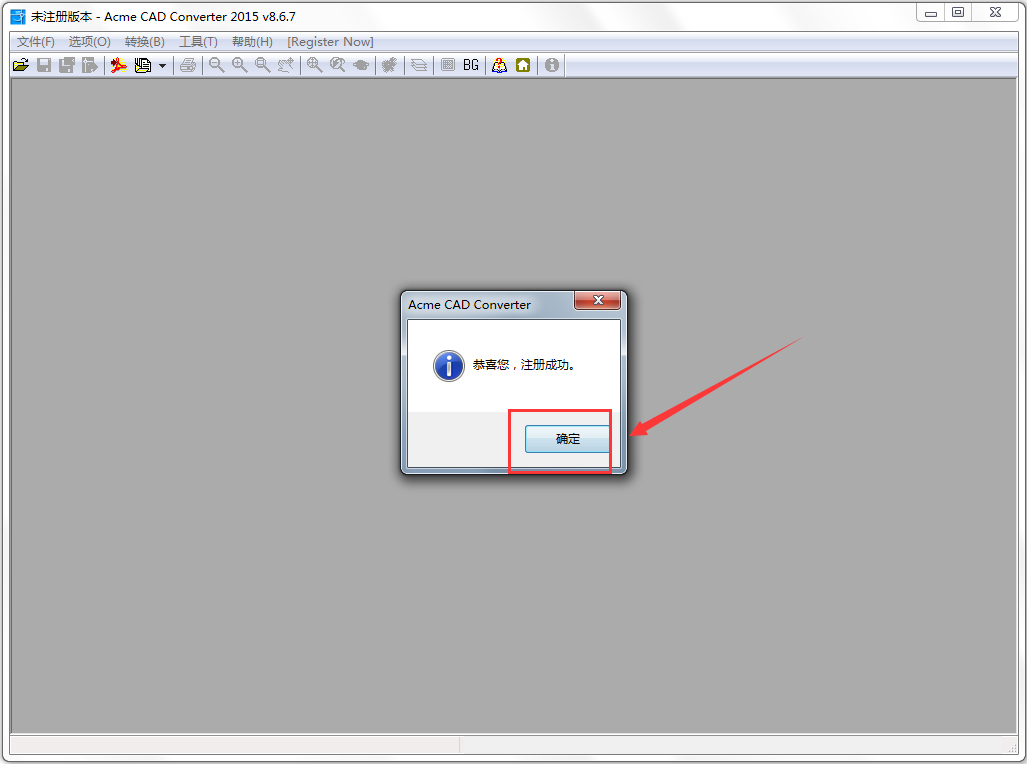Image resolution: width=1027 pixels, height=764 pixels.
Task: Select the Zoom Out magnifier icon
Action: [x=216, y=65]
